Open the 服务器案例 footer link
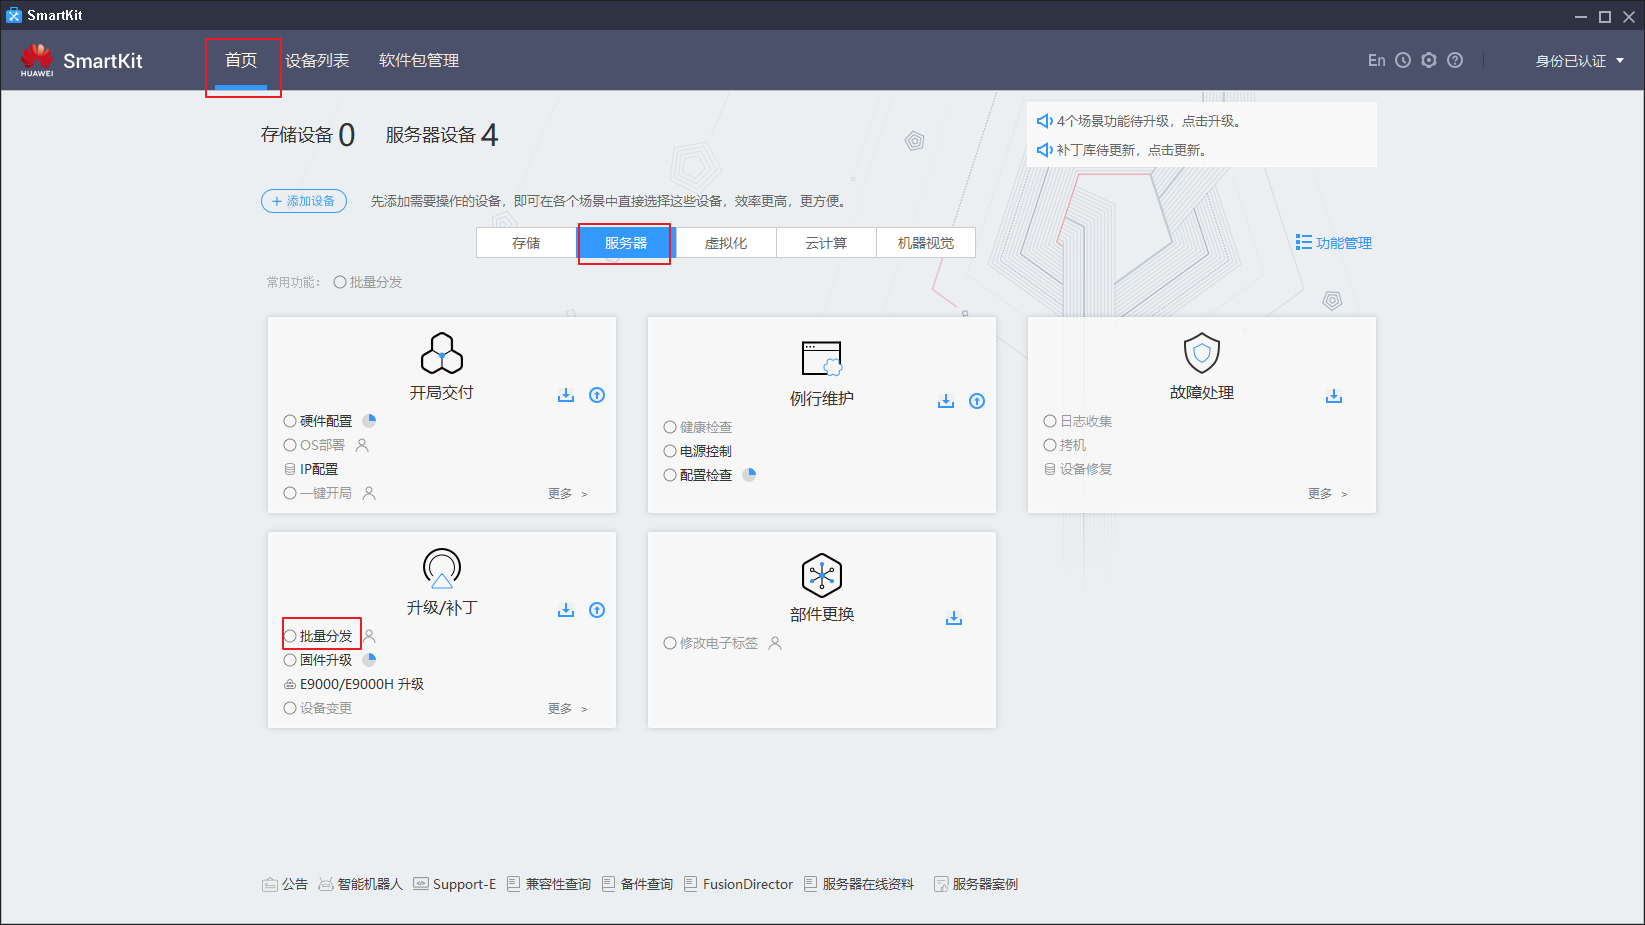Screen dimensions: 1645x925 click(976, 884)
